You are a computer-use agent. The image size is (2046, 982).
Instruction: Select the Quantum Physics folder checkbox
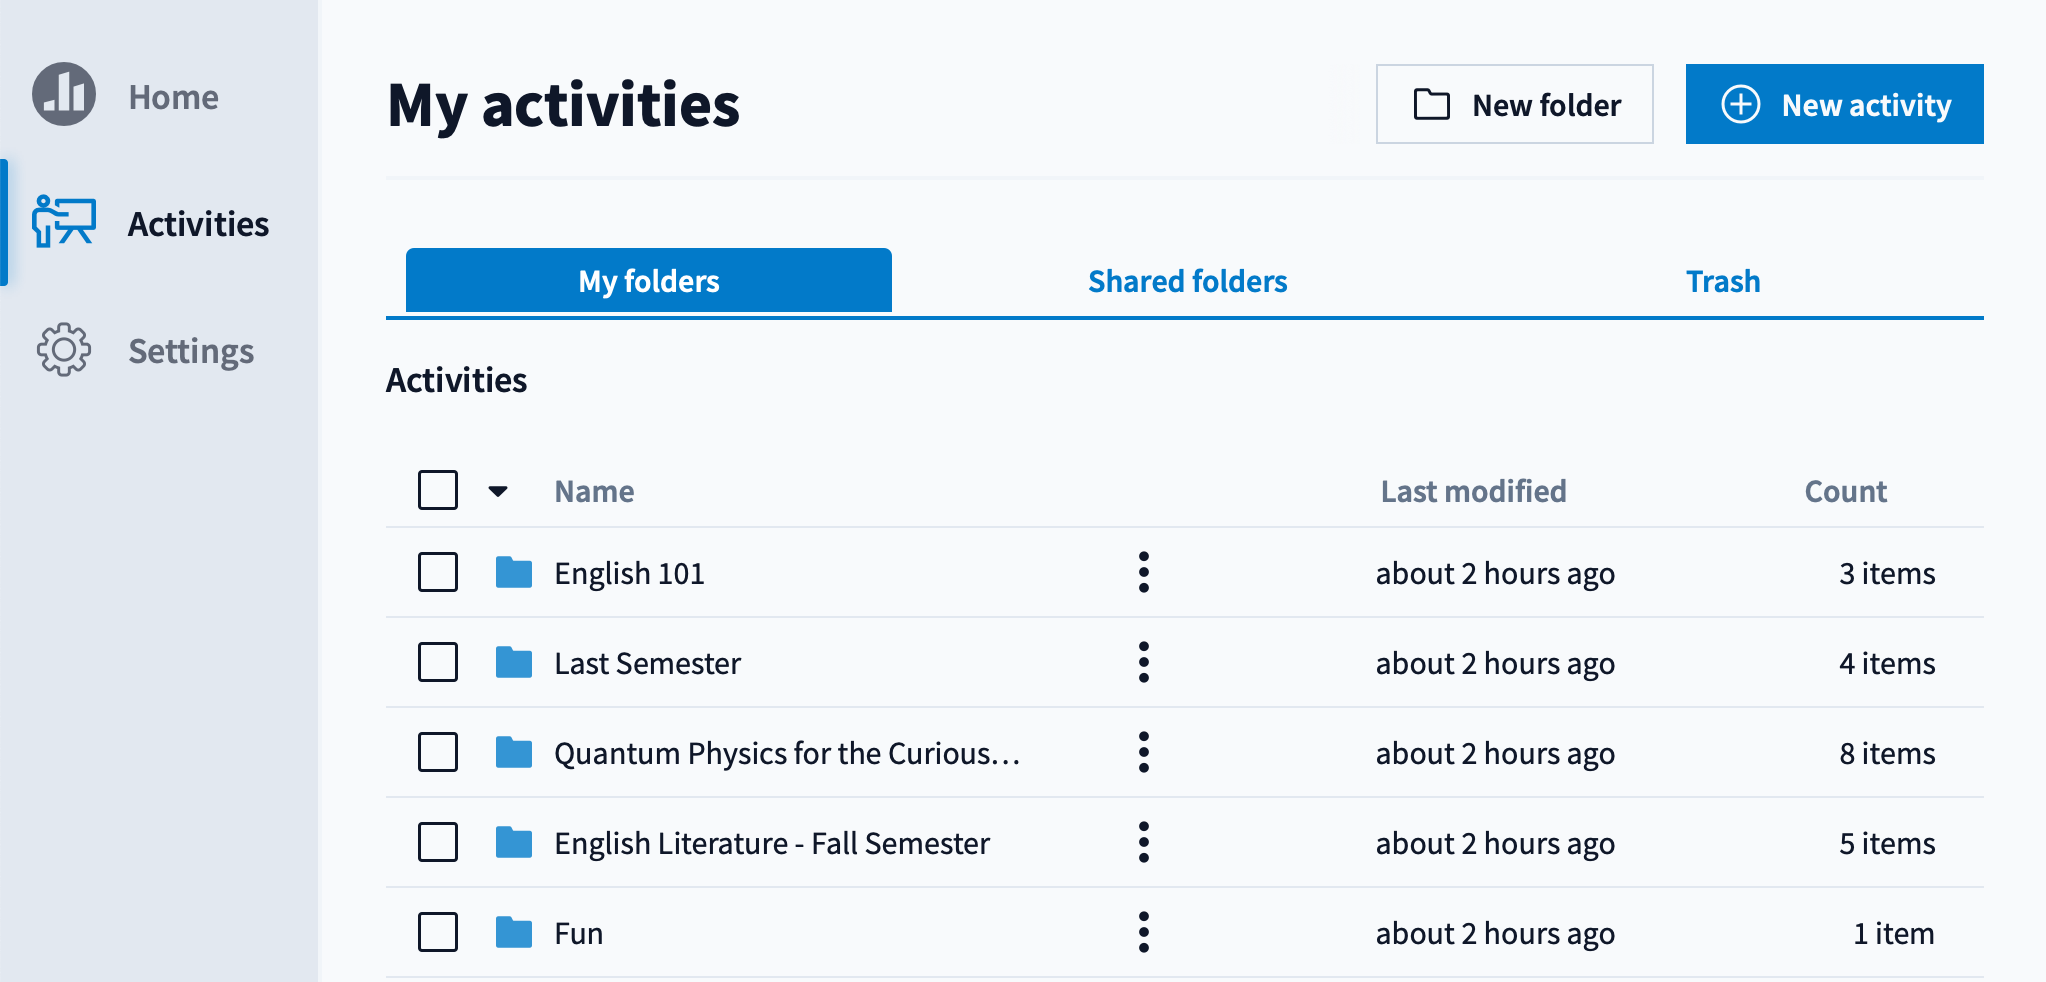(x=438, y=752)
